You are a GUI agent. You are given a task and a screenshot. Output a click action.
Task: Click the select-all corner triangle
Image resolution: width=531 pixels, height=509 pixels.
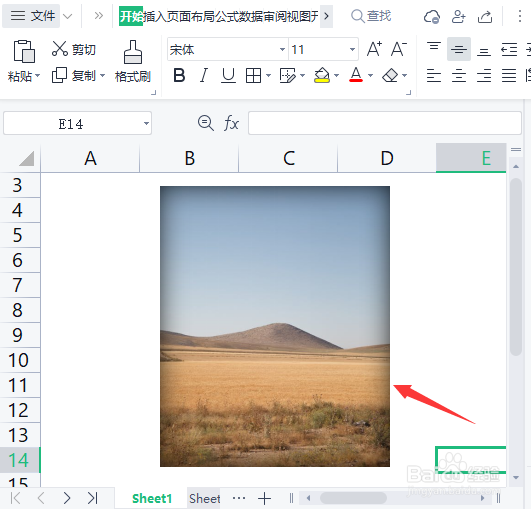click(x=26, y=158)
